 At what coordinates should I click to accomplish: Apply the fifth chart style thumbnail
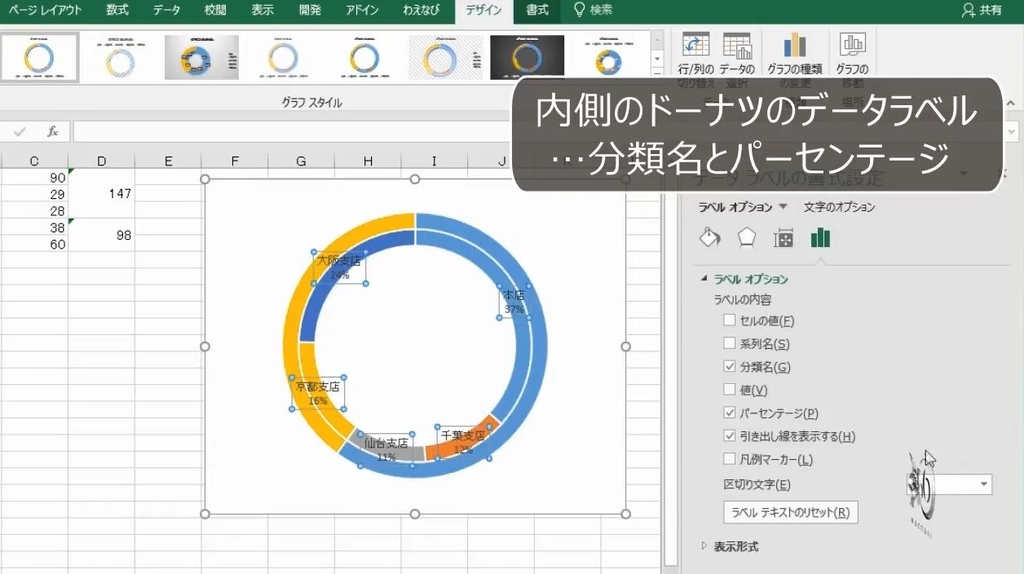(x=364, y=57)
